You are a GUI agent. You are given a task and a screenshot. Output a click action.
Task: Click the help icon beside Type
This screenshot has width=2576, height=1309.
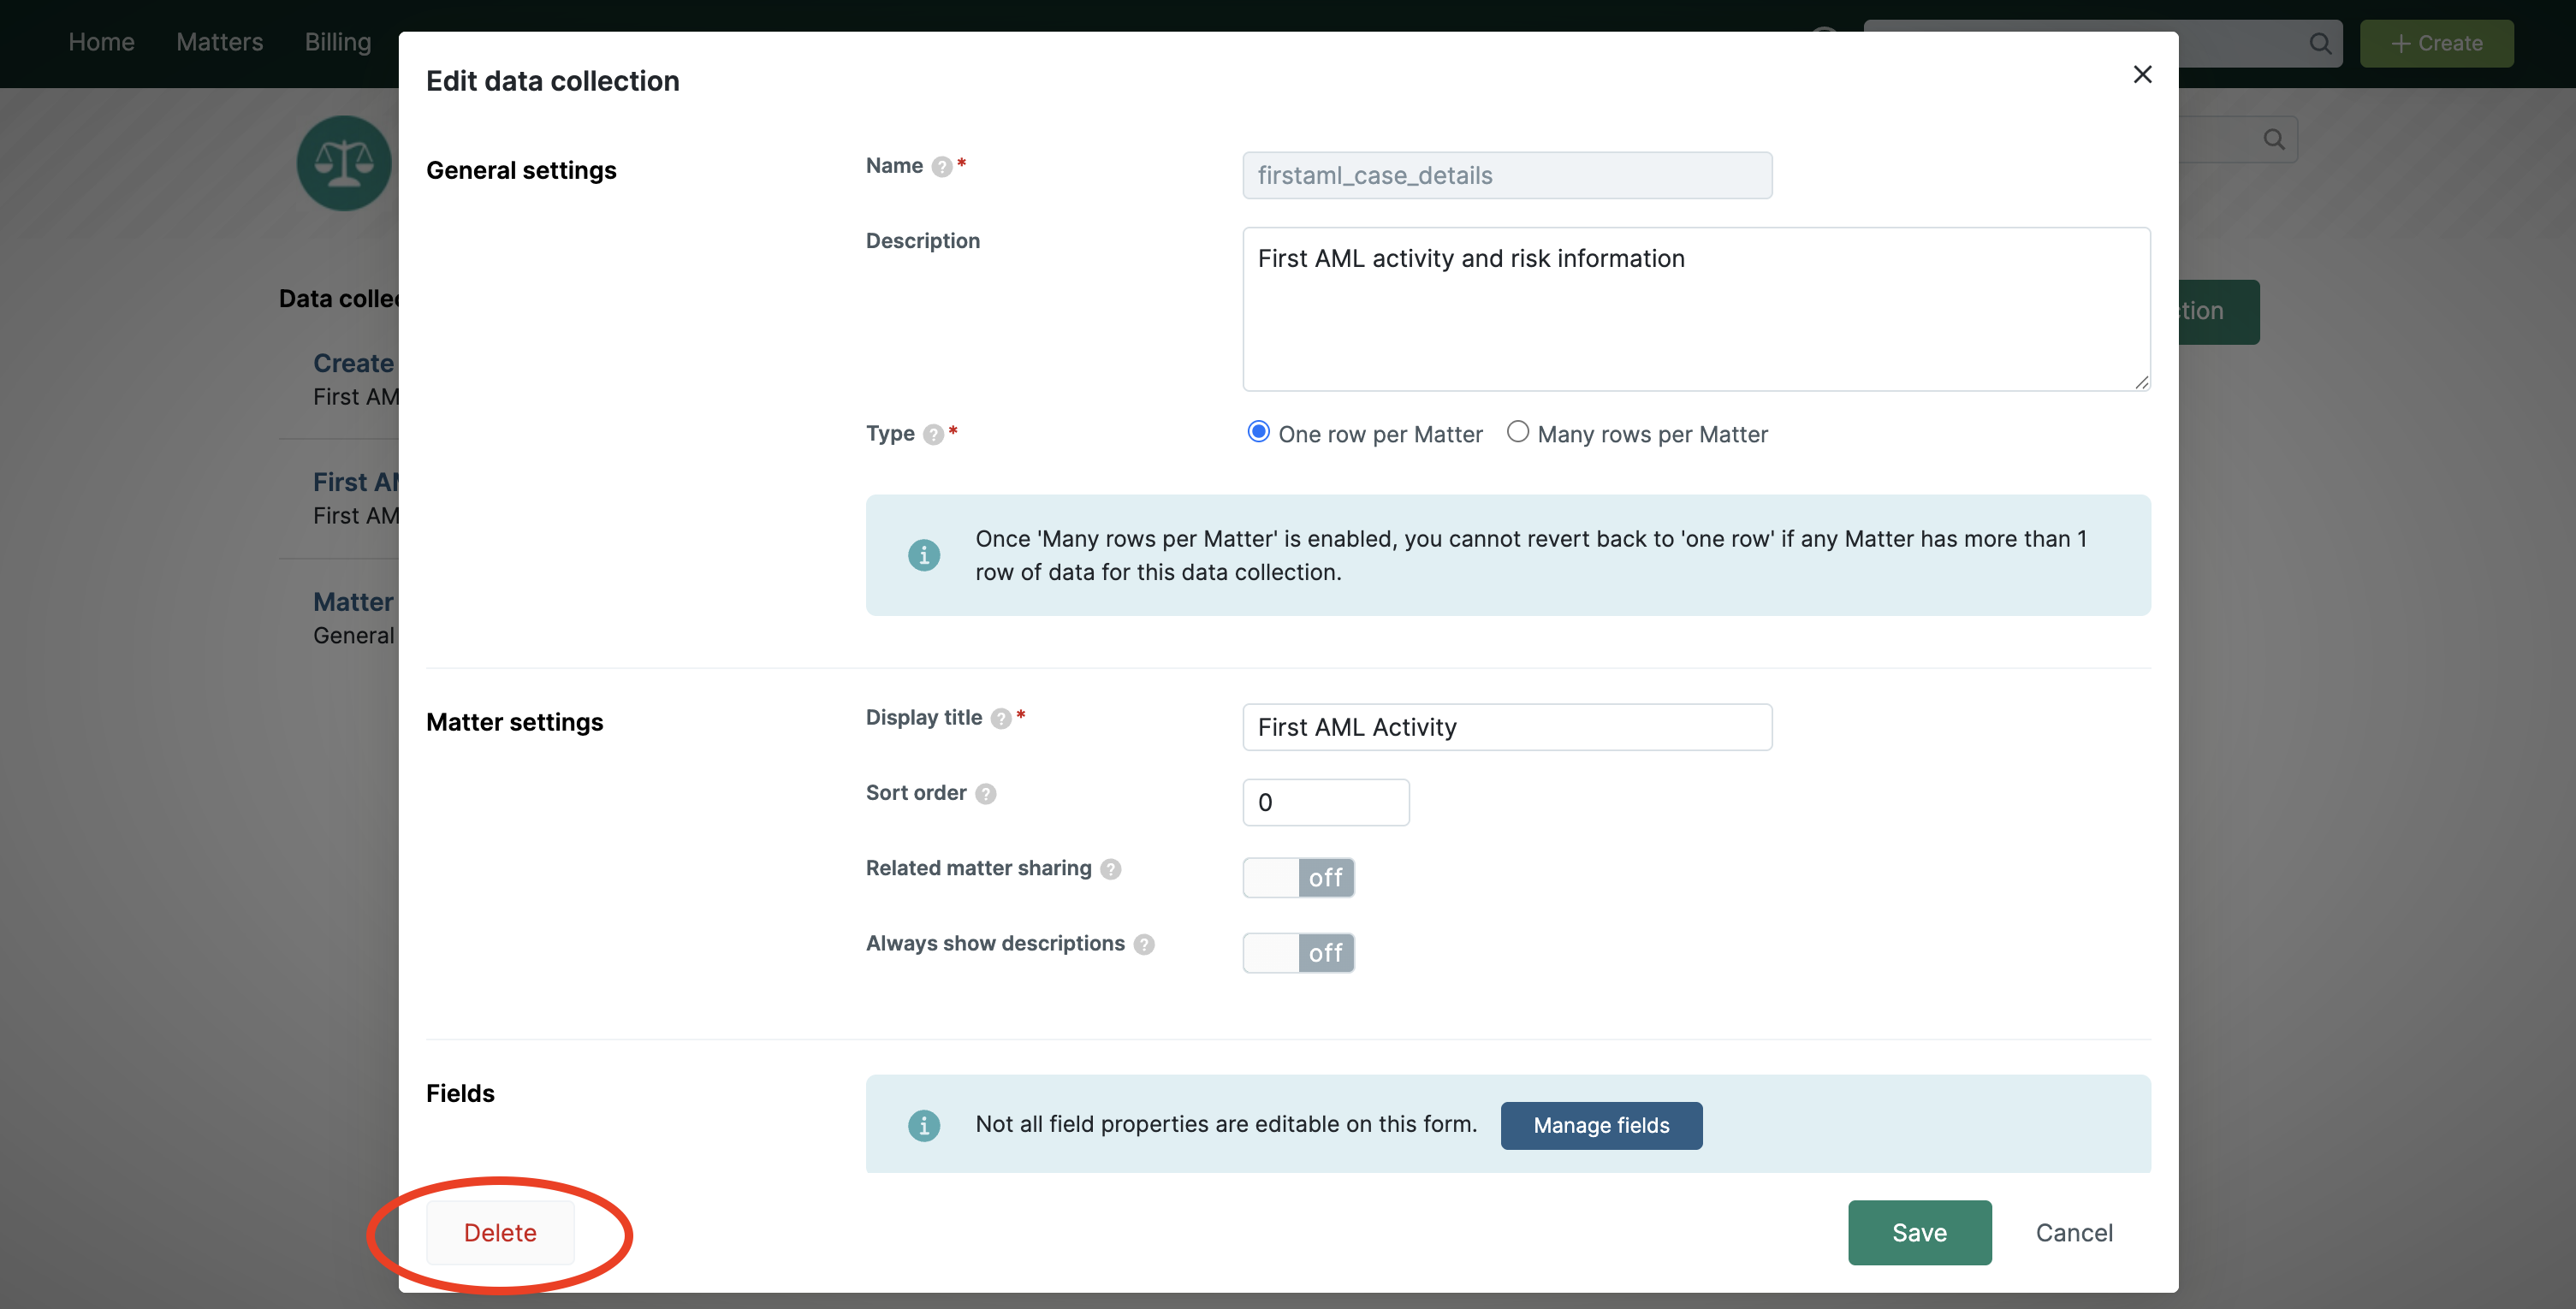tap(933, 434)
